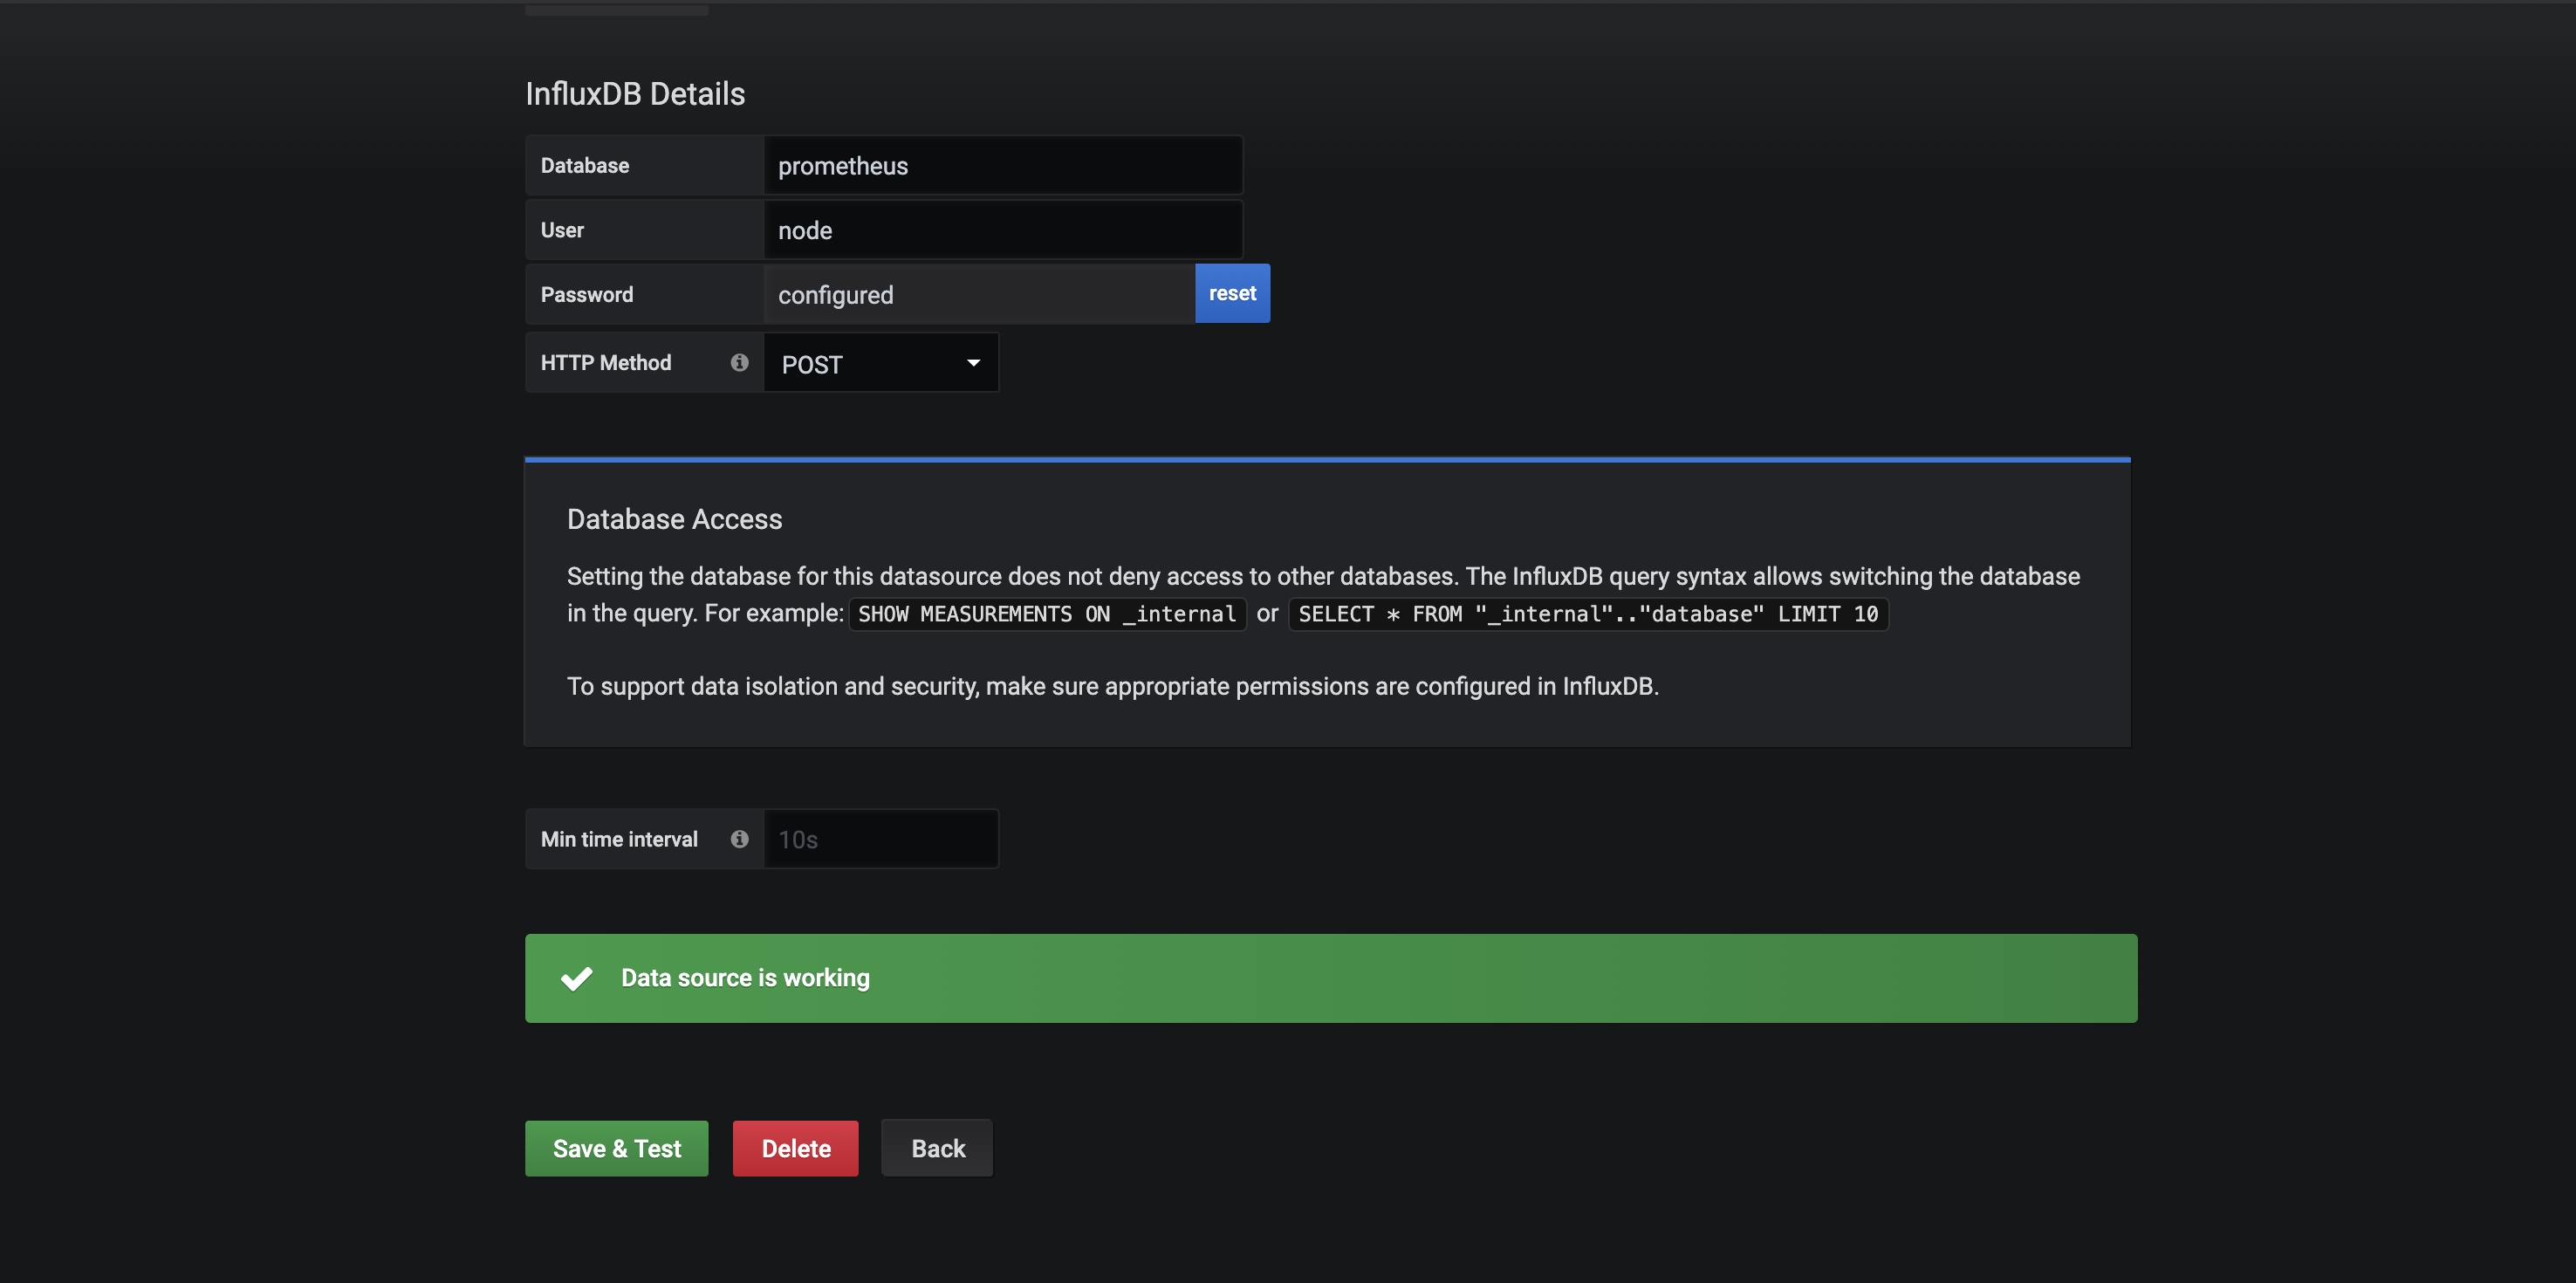Image resolution: width=2576 pixels, height=1283 pixels.
Task: Click inside the Database field showing prometheus
Action: click(x=1003, y=165)
